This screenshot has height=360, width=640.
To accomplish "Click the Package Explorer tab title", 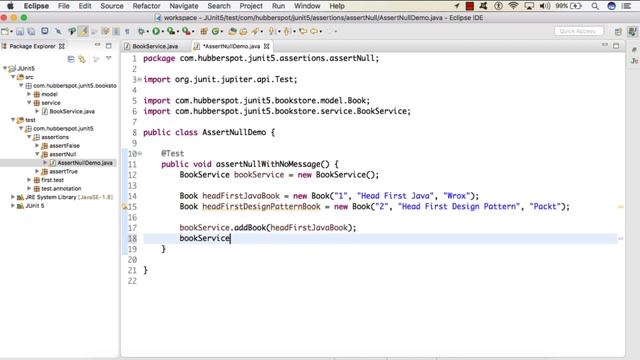I will tap(32, 46).
